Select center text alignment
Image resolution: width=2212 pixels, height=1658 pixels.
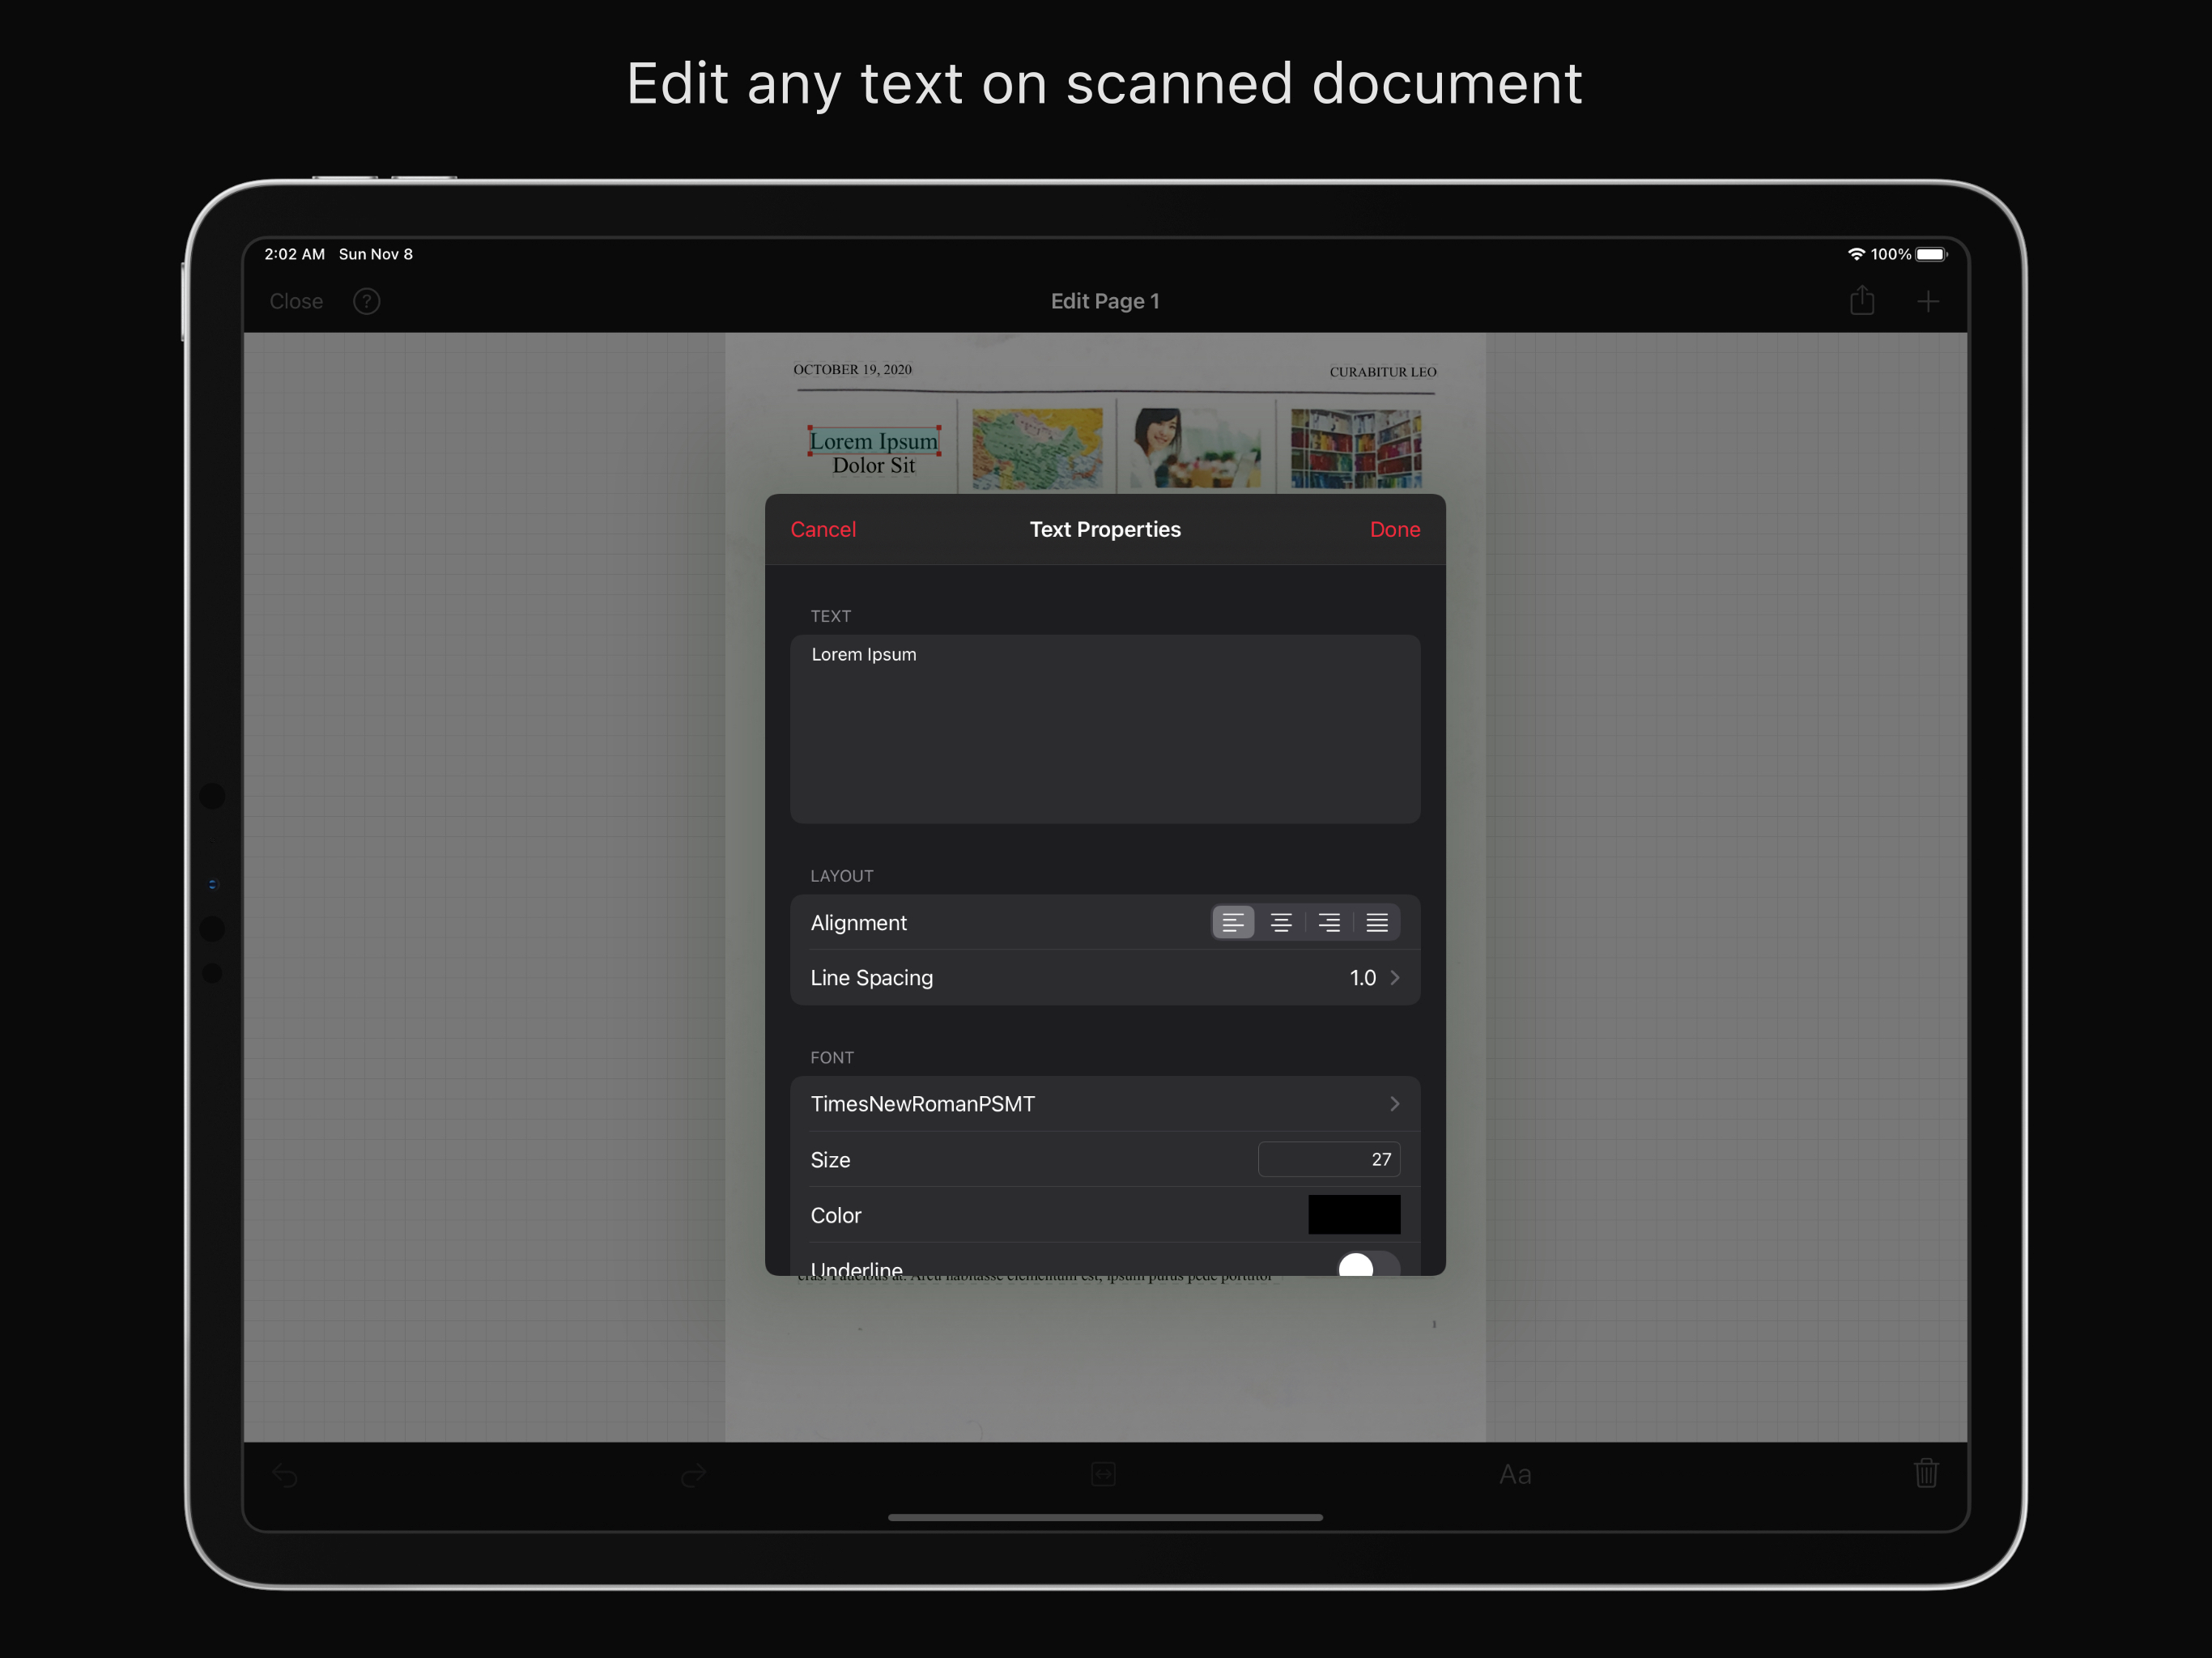(x=1281, y=922)
